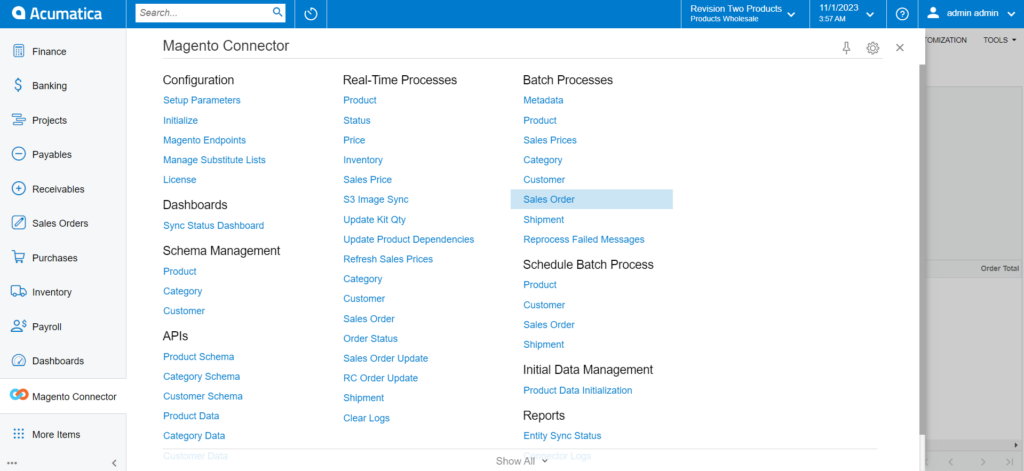The image size is (1024, 471).
Task: Open Category Data under APIs
Action: (194, 435)
